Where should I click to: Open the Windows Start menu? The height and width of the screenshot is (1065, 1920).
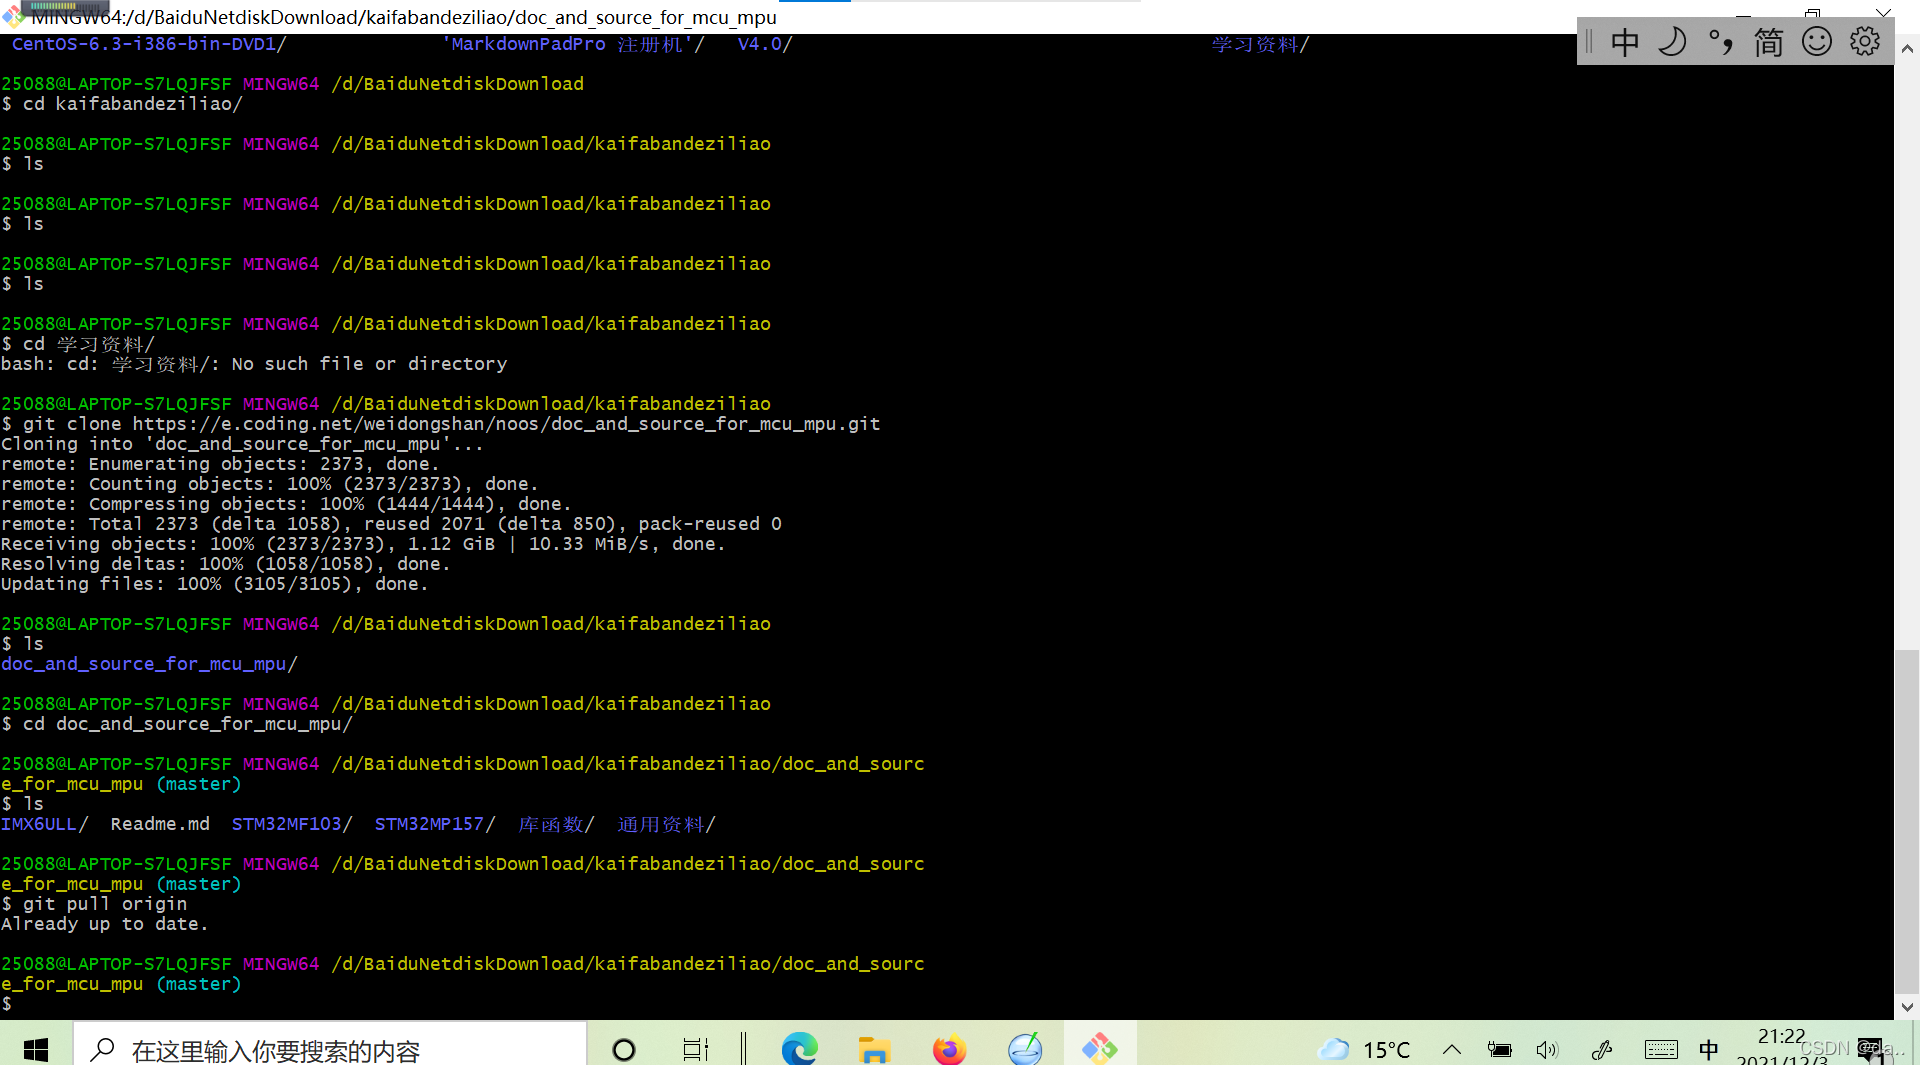pyautogui.click(x=36, y=1048)
